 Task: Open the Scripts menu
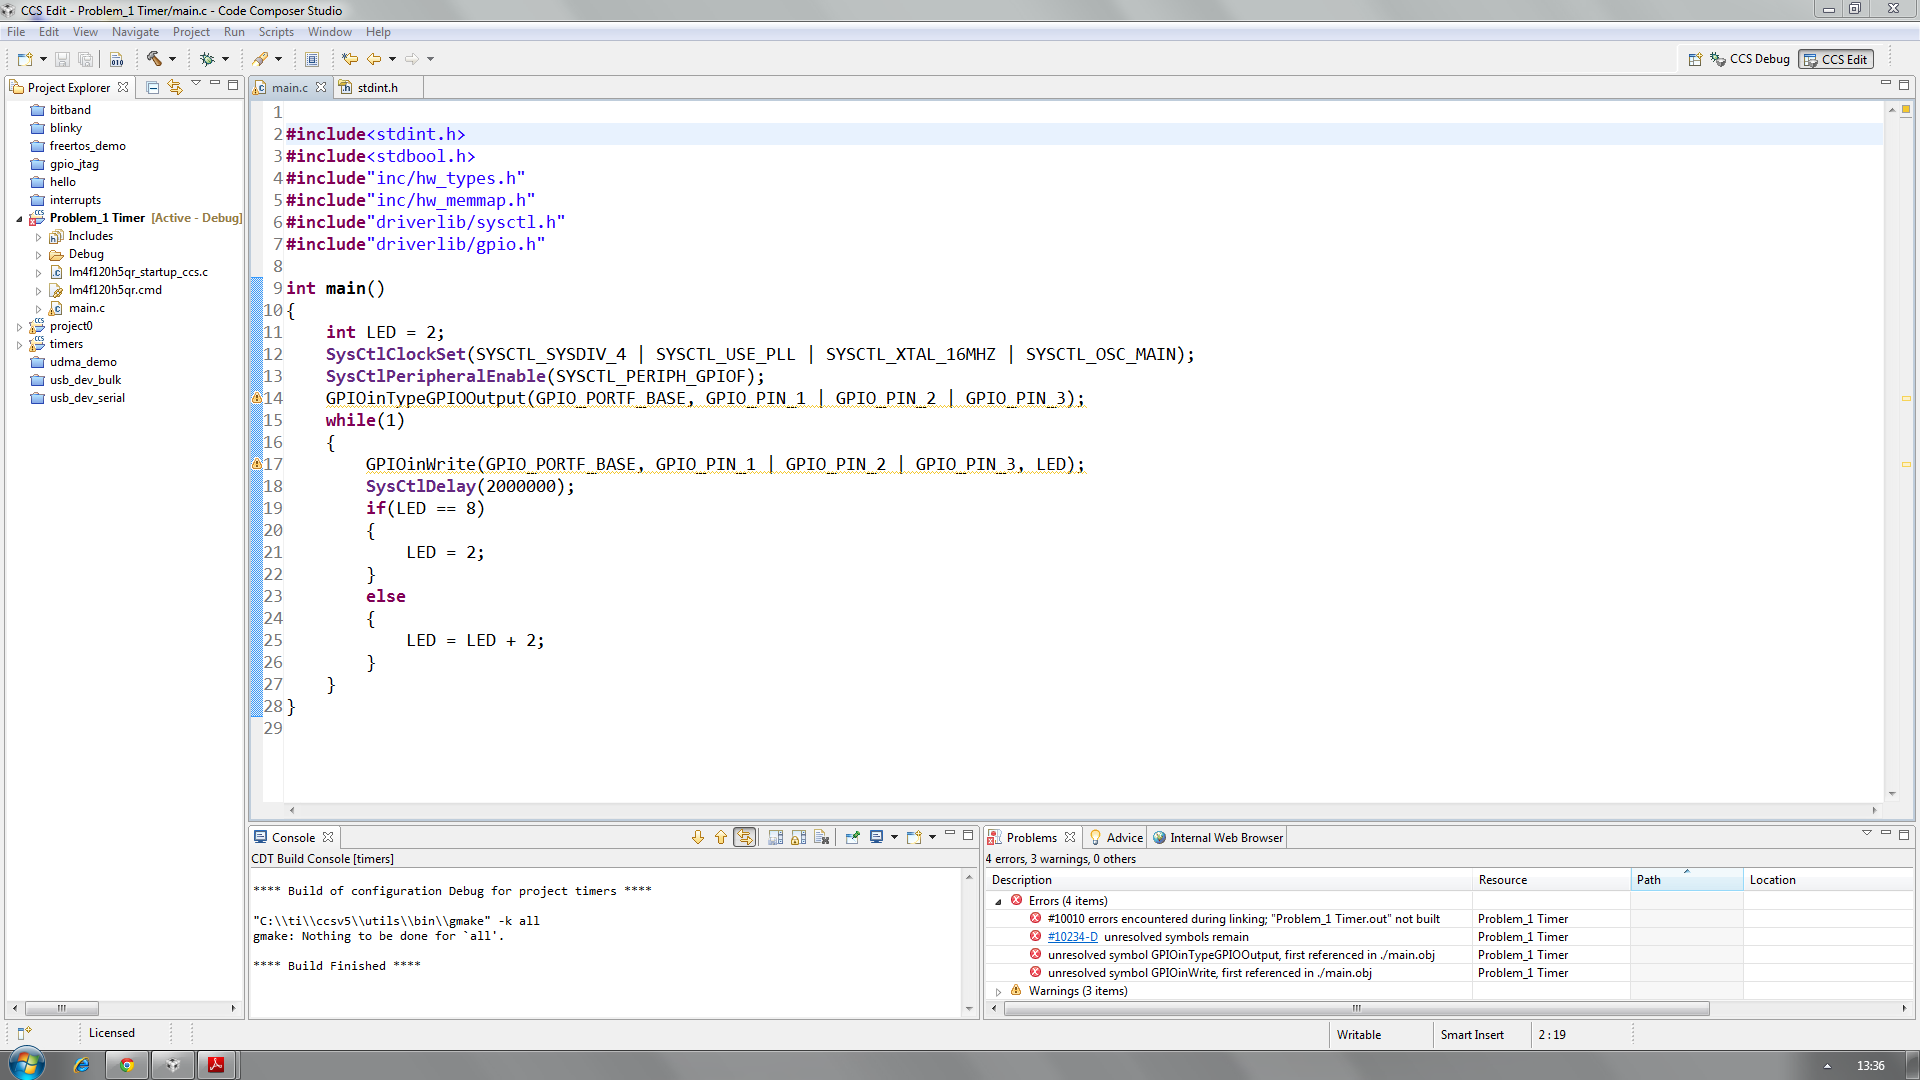pos(276,32)
